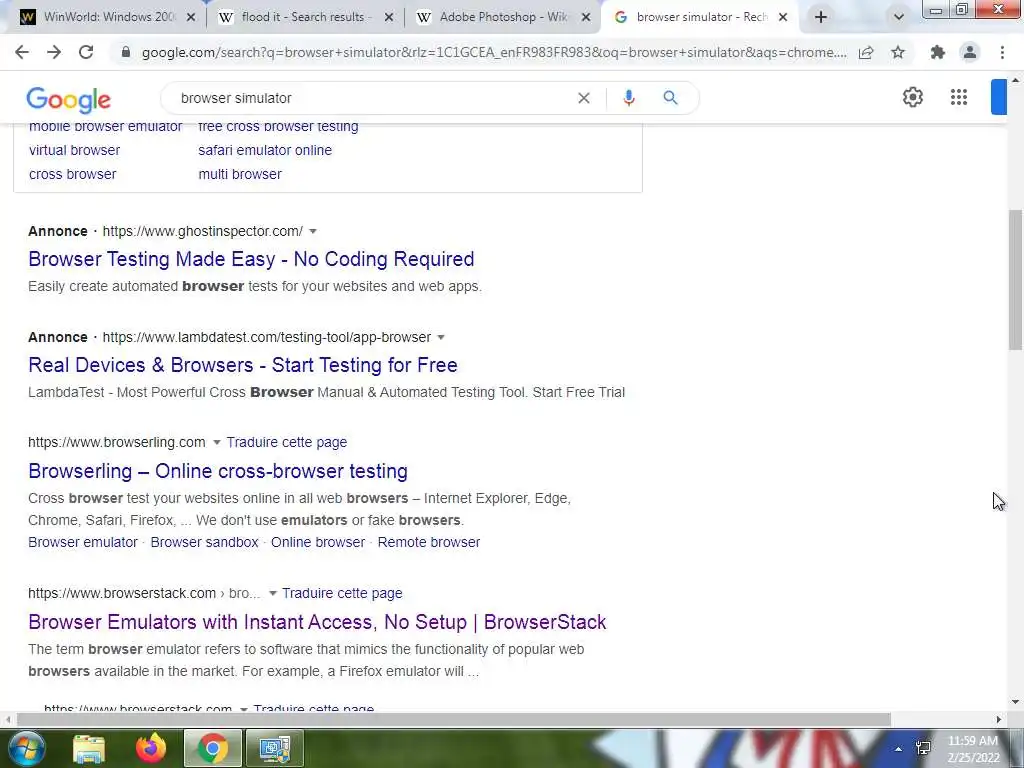Viewport: 1024px width, 768px height.
Task: Click the scroll down arrow
Action: [1016, 702]
